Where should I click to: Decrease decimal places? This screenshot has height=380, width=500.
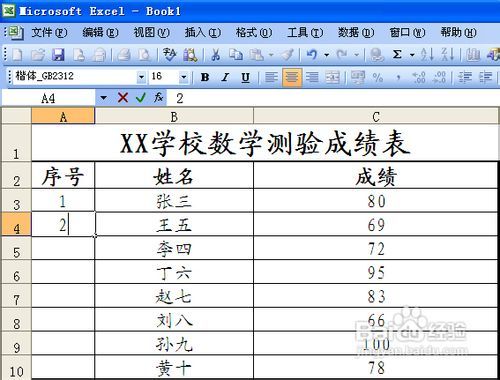coord(439,78)
